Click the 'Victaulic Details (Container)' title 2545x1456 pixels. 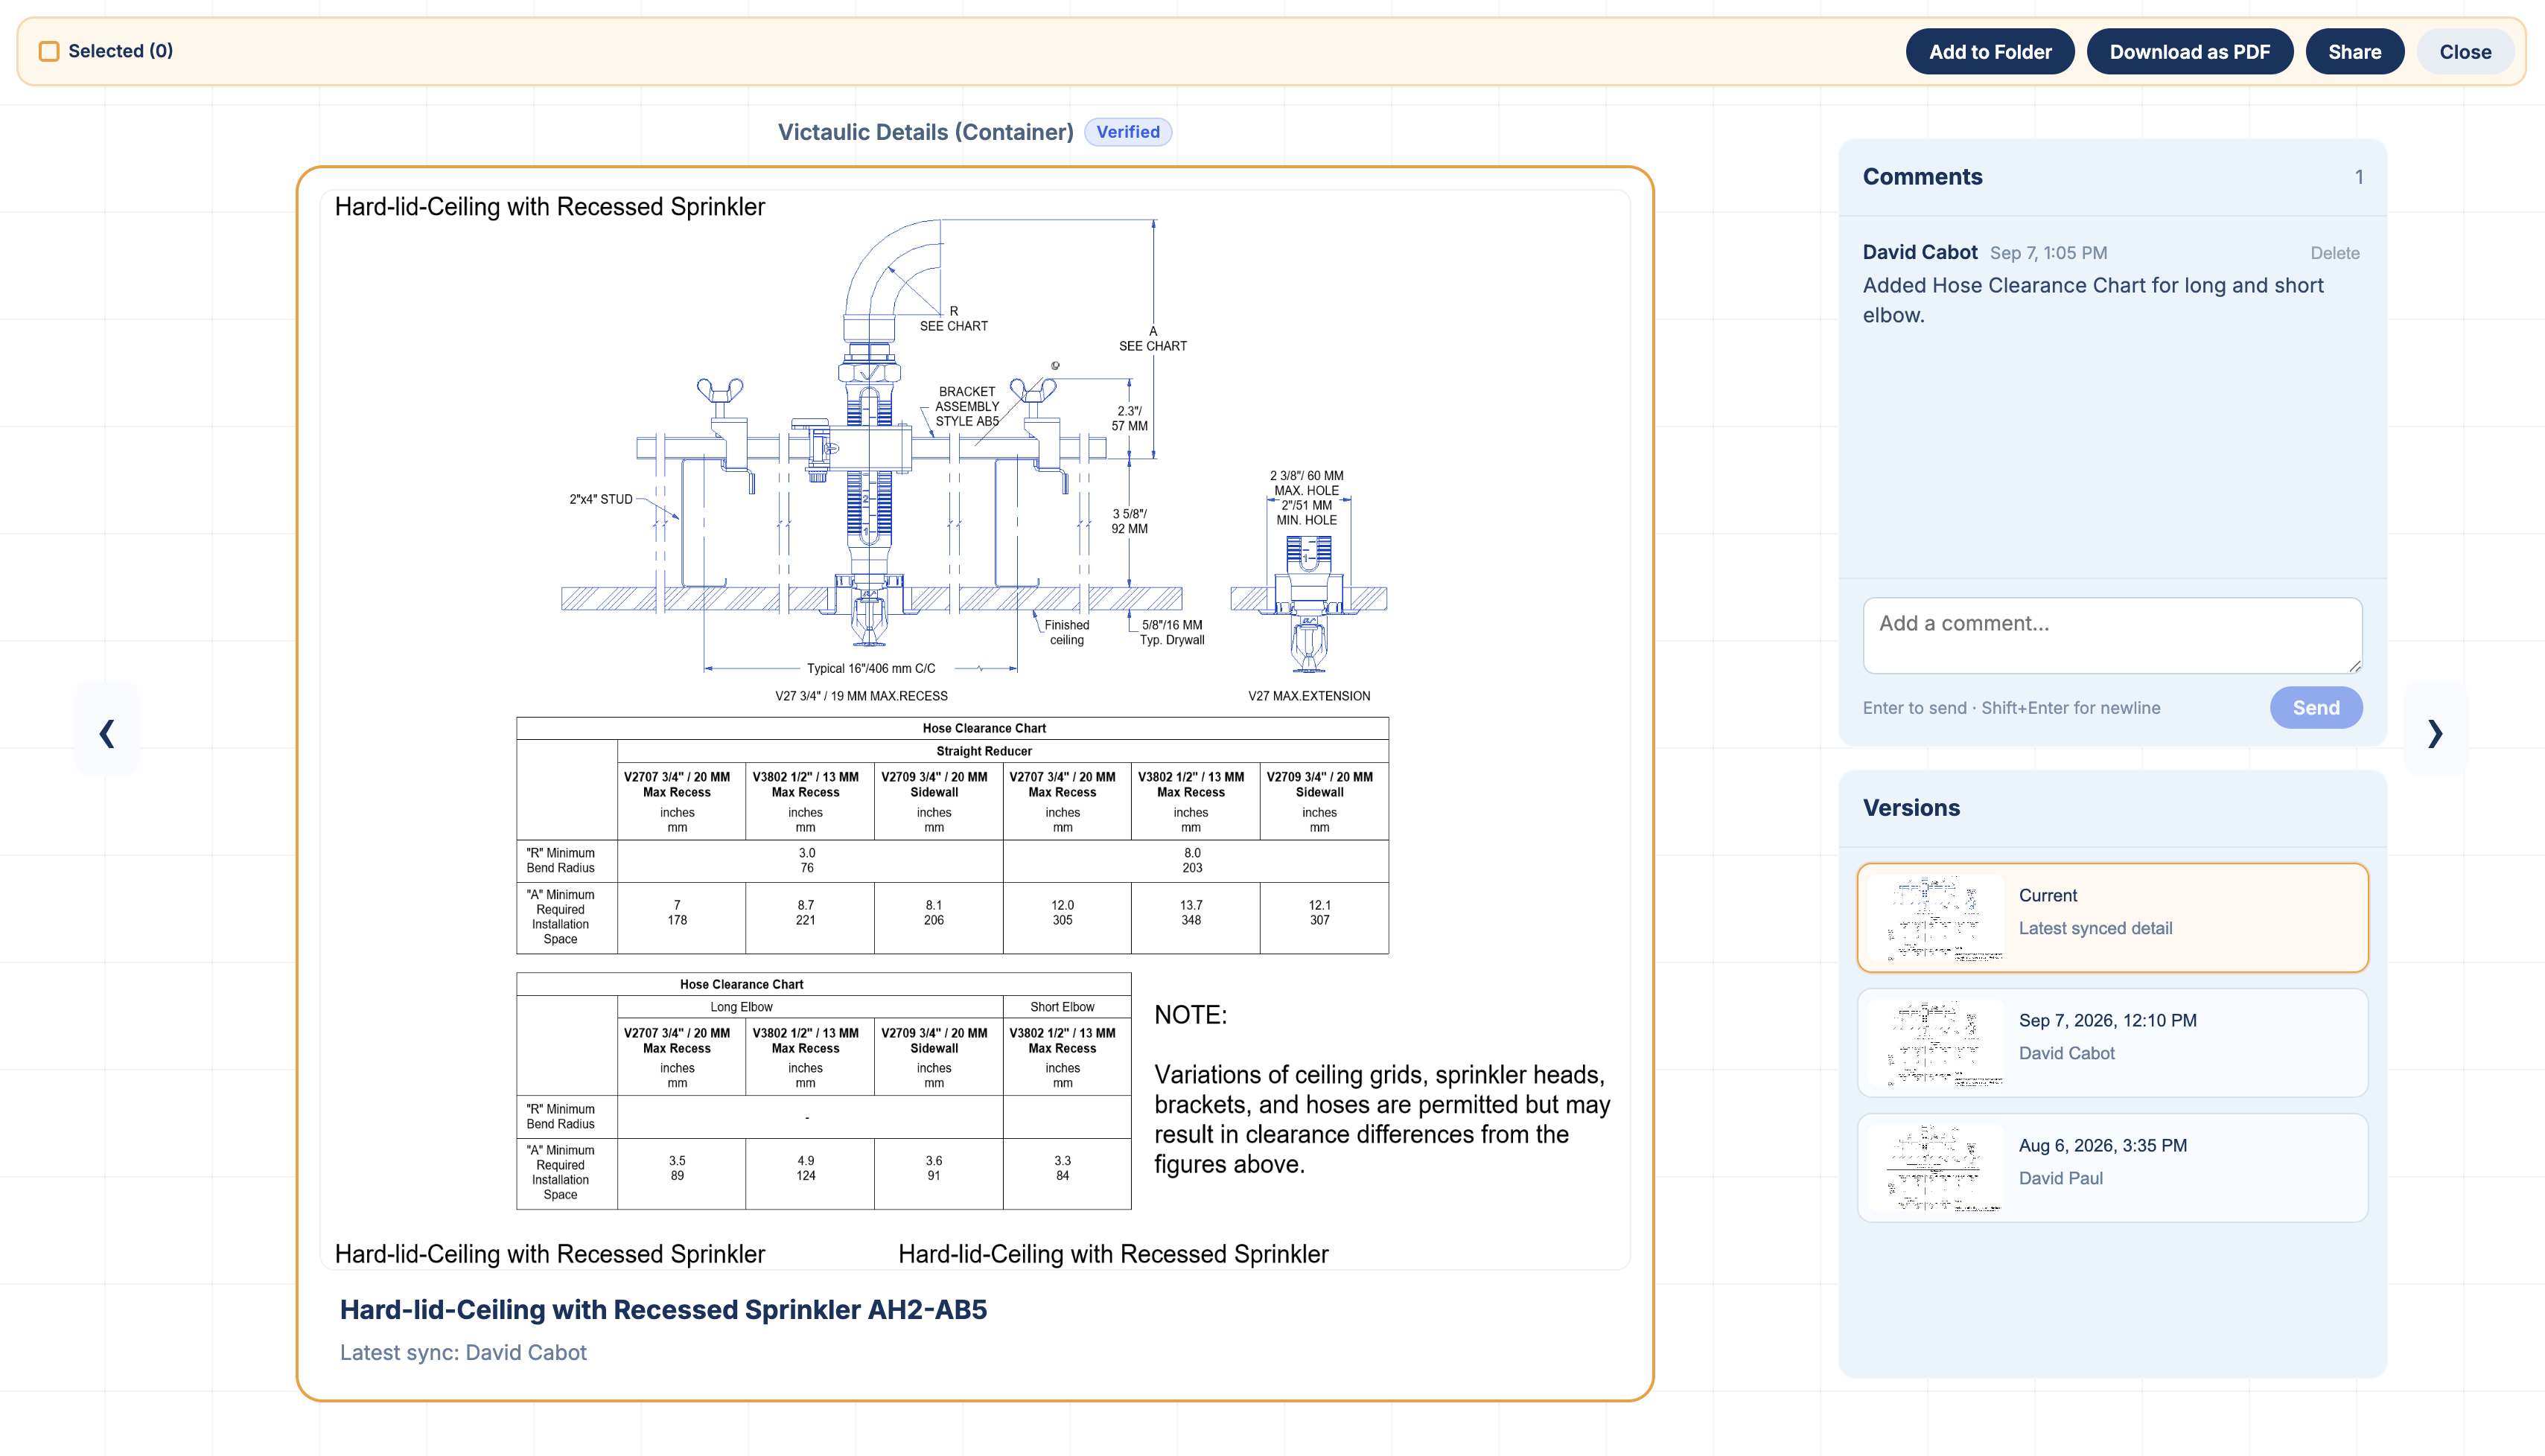(925, 132)
